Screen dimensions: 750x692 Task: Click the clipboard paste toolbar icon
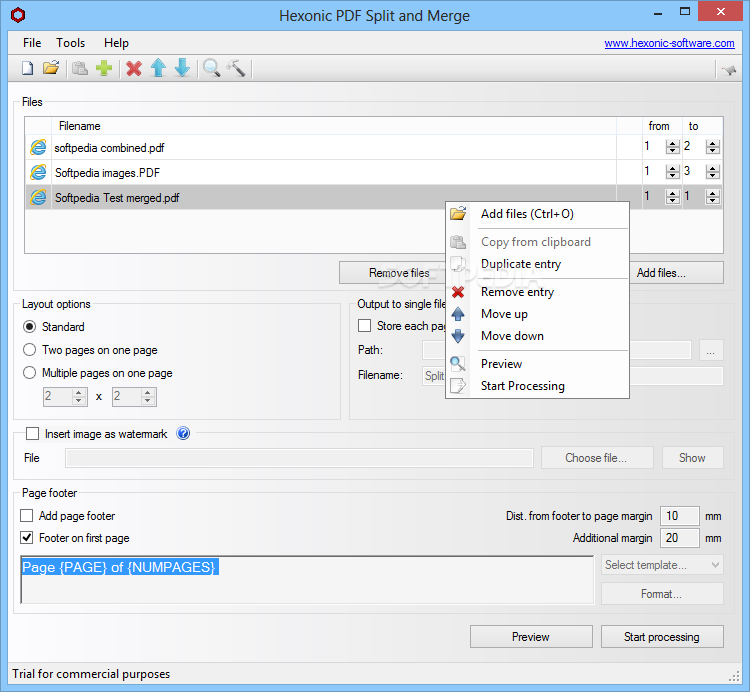80,68
